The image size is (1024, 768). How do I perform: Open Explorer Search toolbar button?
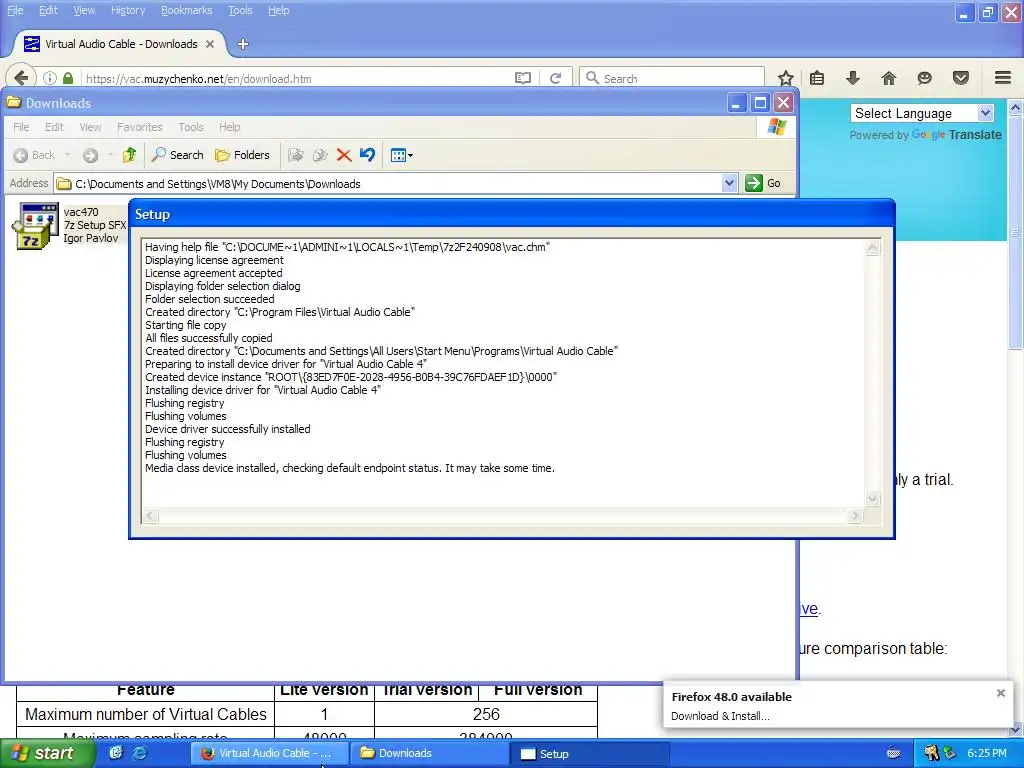tap(178, 155)
